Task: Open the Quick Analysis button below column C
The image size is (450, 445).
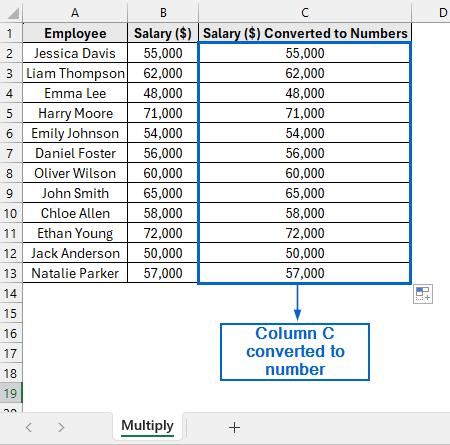Action: [423, 294]
